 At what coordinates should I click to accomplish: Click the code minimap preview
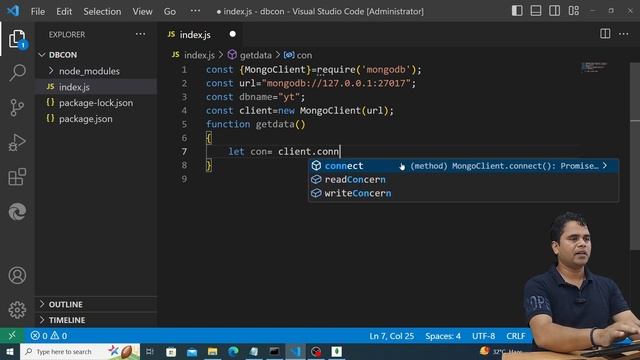[595, 67]
